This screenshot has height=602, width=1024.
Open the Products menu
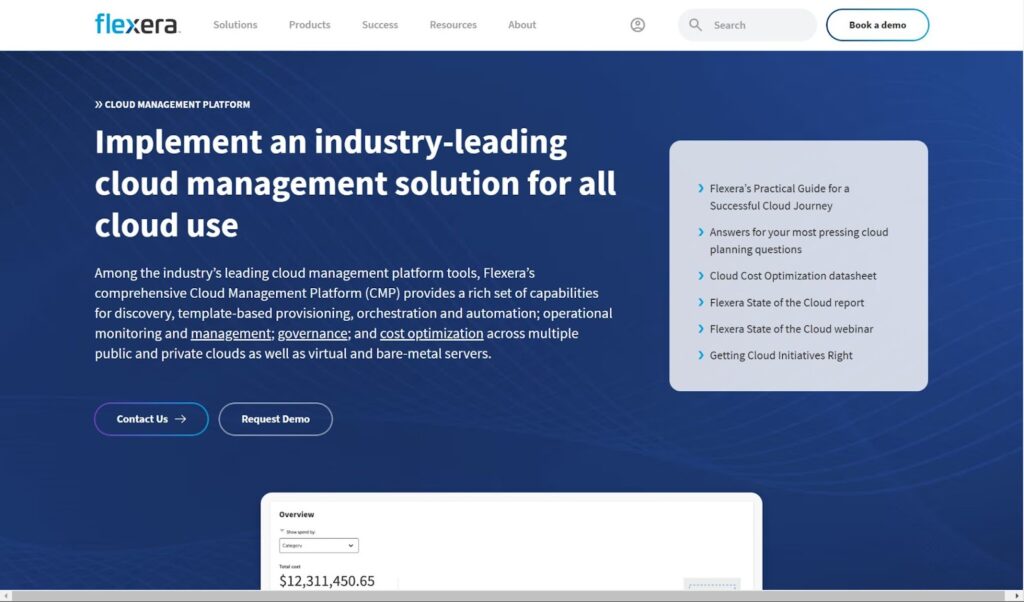click(x=309, y=25)
